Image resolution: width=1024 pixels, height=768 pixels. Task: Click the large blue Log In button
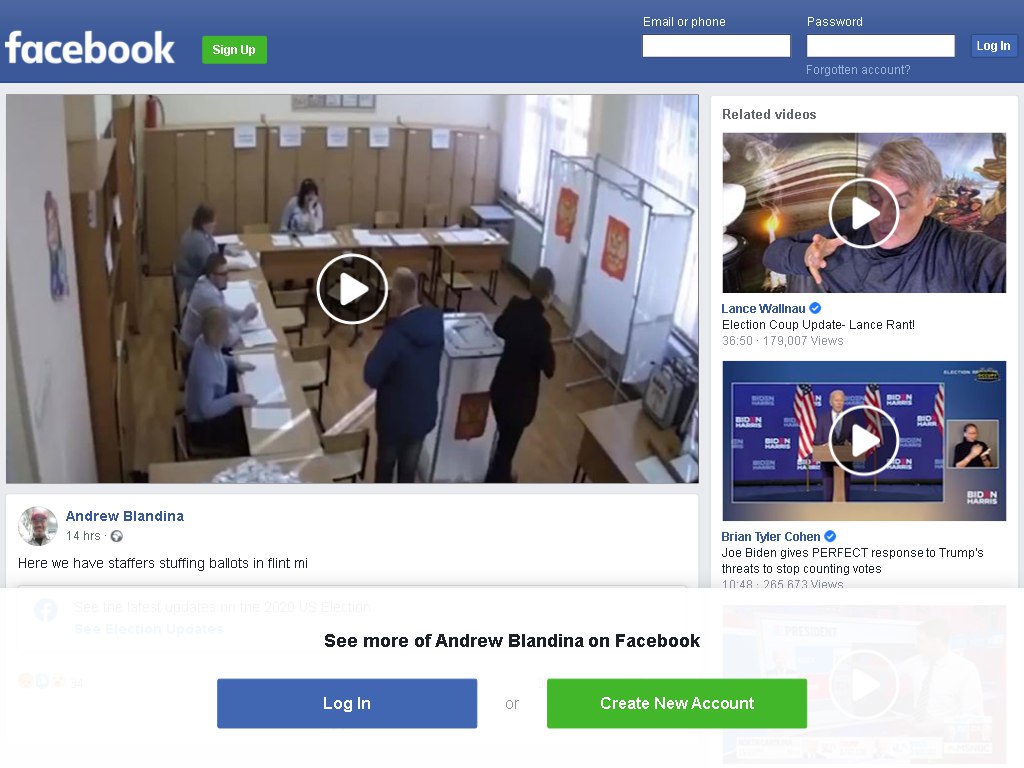coord(347,703)
